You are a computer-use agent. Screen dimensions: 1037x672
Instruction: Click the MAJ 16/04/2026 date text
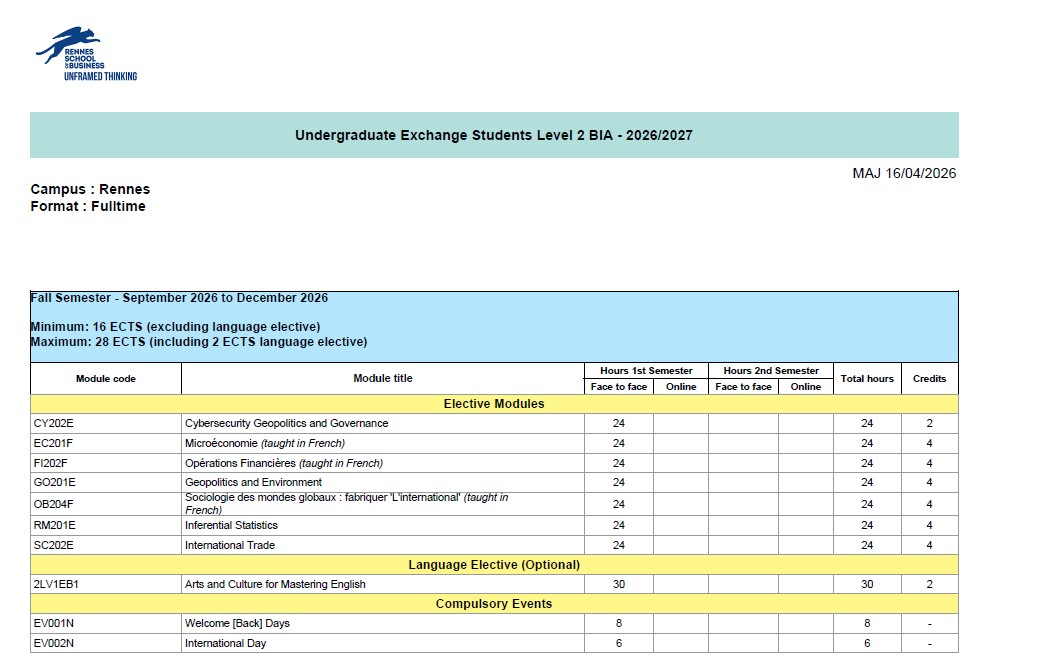(x=904, y=173)
